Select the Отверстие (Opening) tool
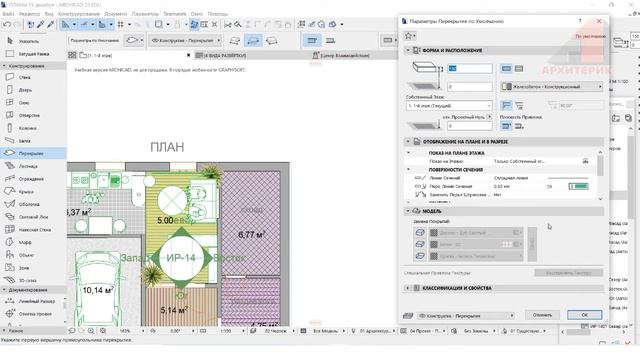Image resolution: width=640 pixels, height=360 pixels. 33,116
